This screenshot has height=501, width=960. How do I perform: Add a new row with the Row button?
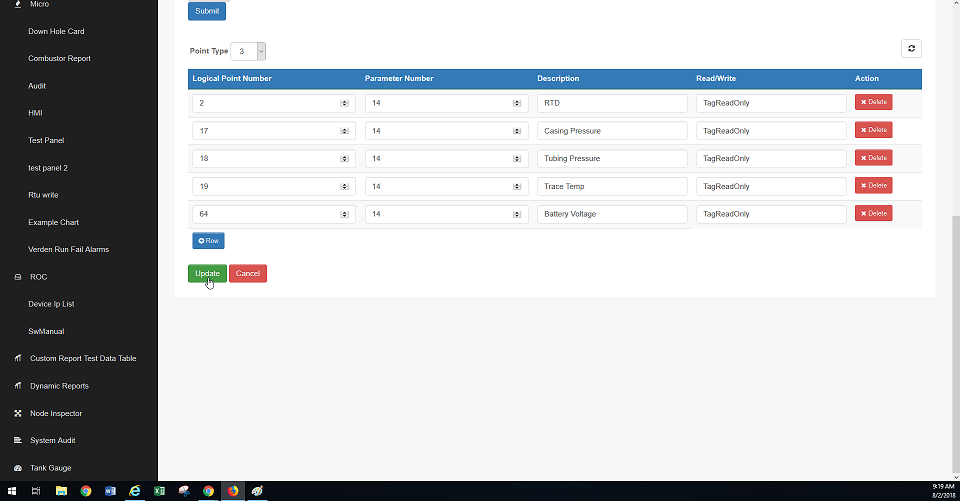208,241
